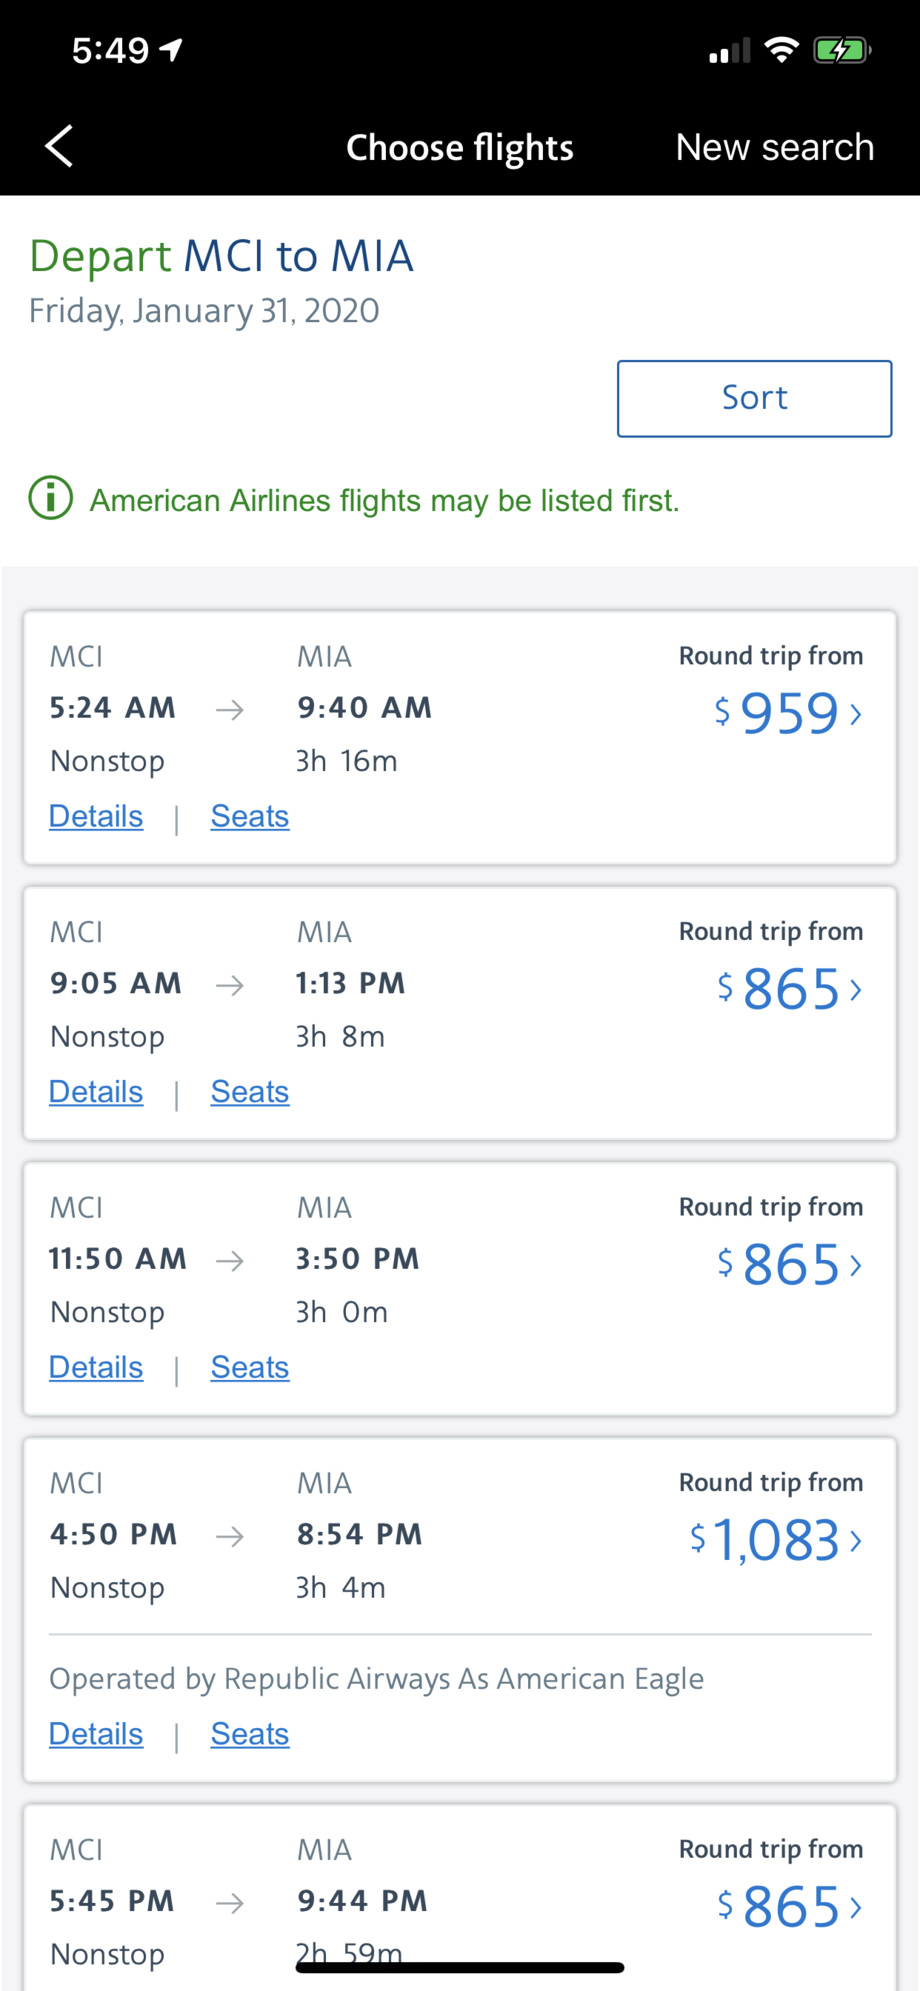This screenshot has height=1991, width=920.
Task: Open Details for the 9:05 AM flight
Action: tap(96, 1092)
